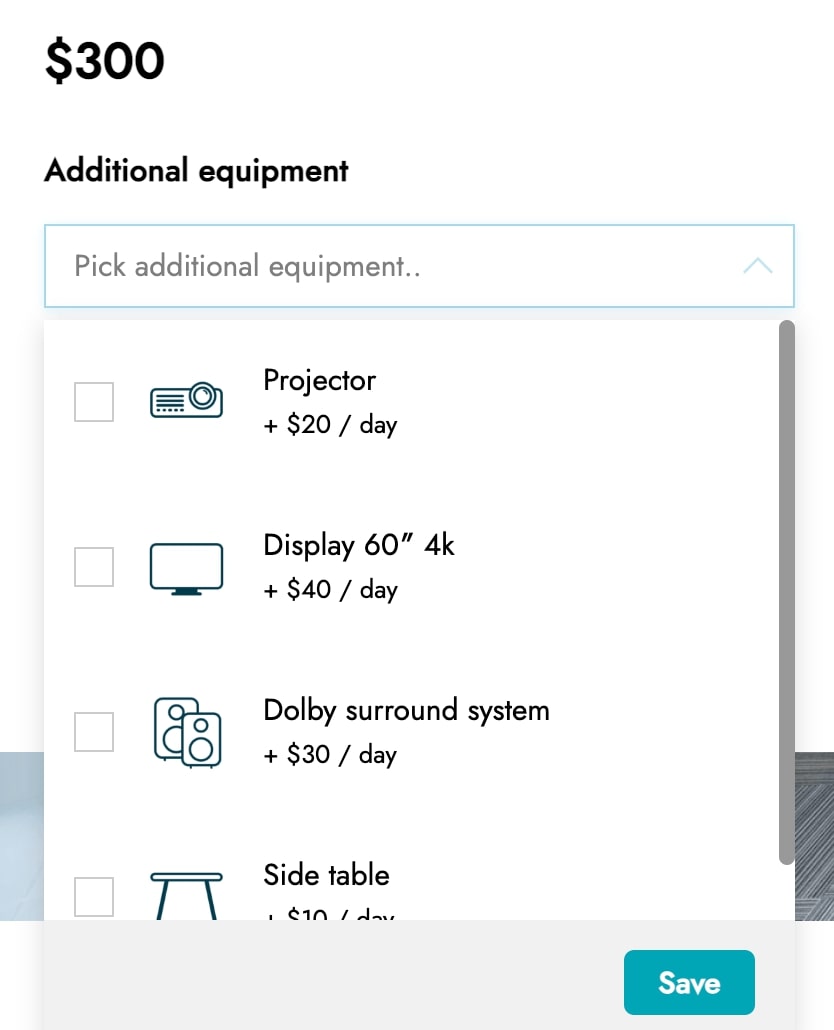Click the projector icon
The image size is (834, 1030).
[x=187, y=399]
